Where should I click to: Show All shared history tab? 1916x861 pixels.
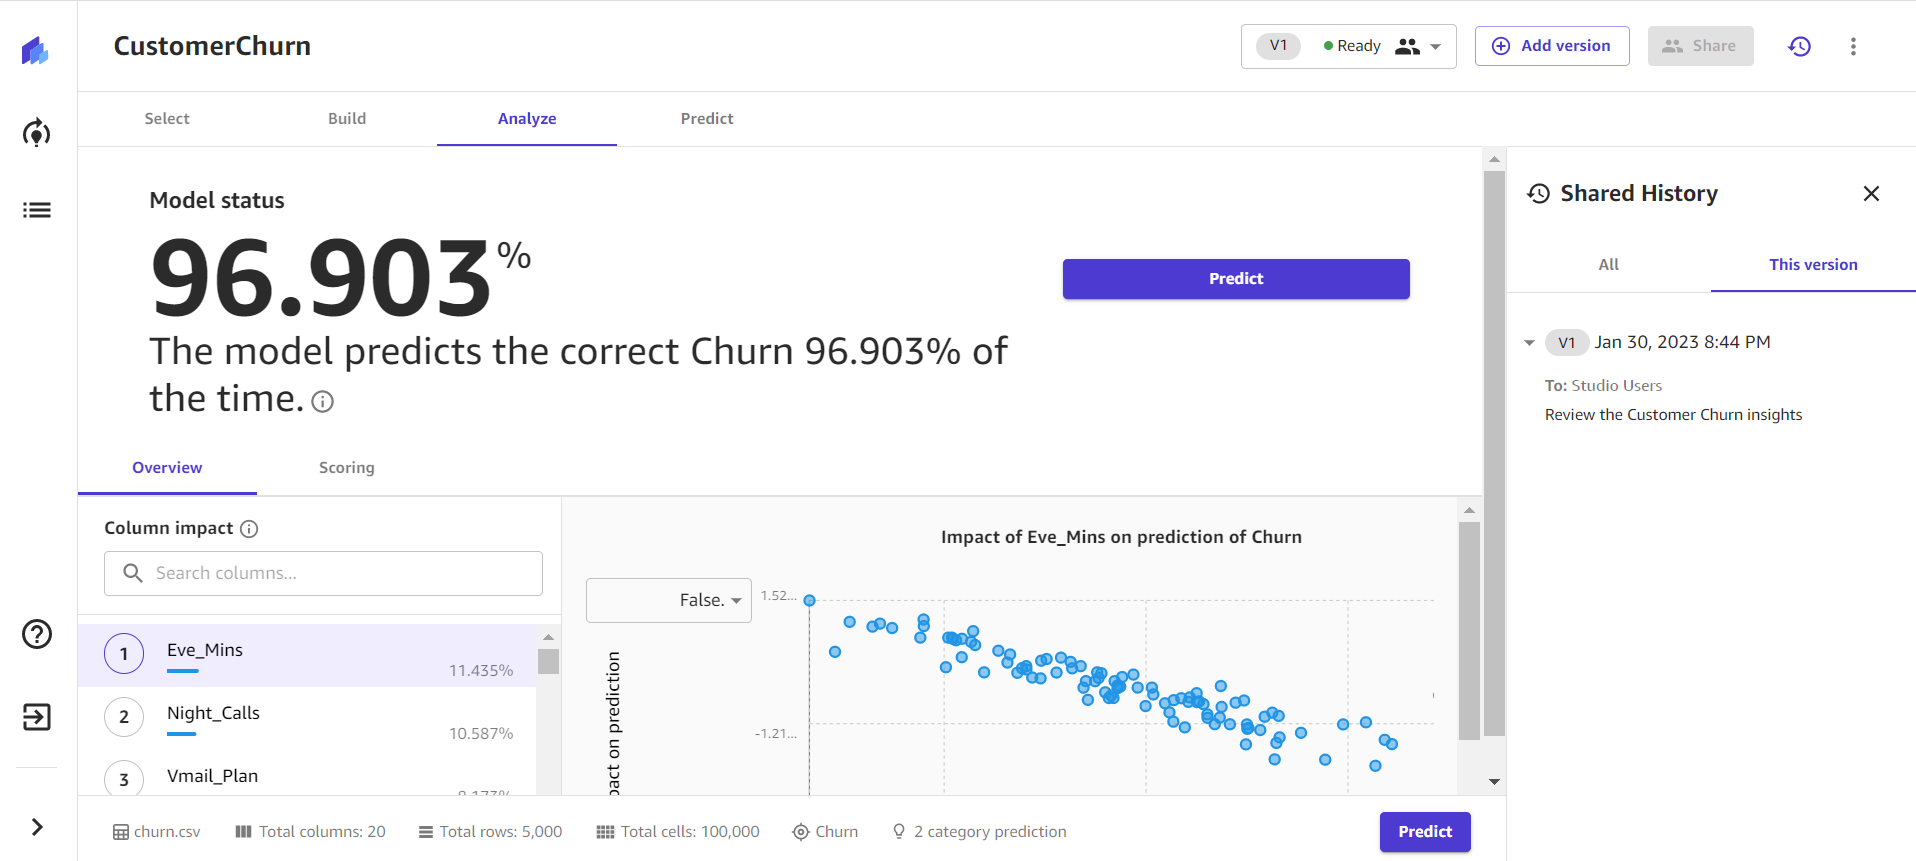(x=1608, y=265)
